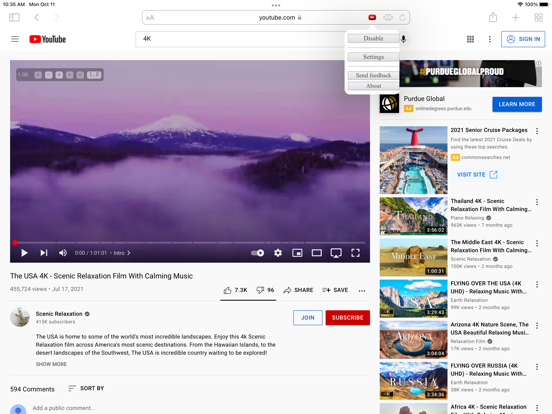
Task: Select Disable in the extension popup
Action: pos(374,38)
